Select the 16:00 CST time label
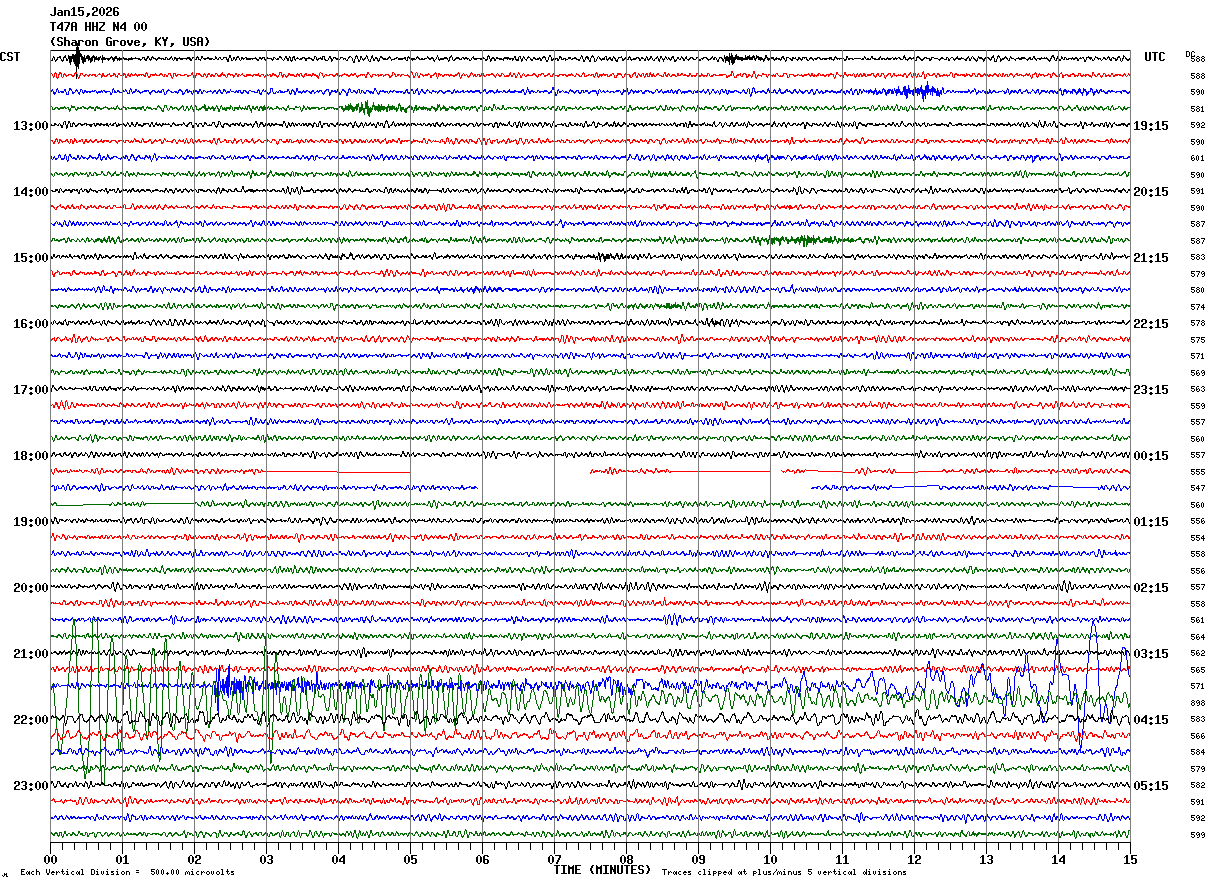The width and height of the screenshot is (1210, 886). (x=31, y=324)
